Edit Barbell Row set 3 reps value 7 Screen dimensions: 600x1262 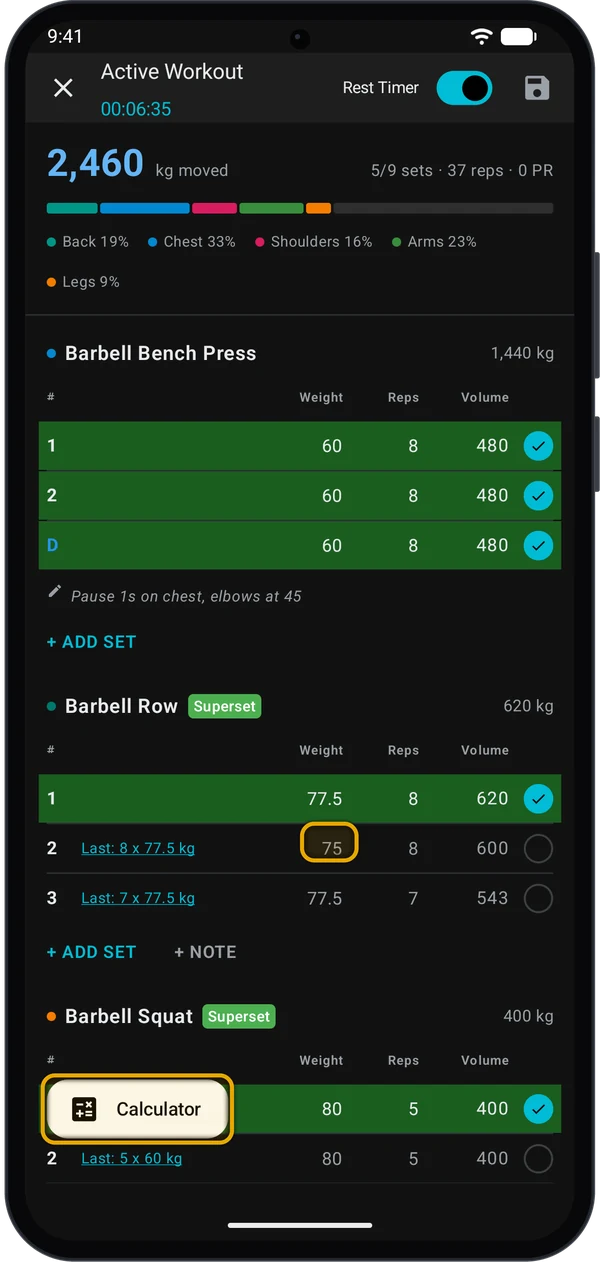[x=413, y=899]
